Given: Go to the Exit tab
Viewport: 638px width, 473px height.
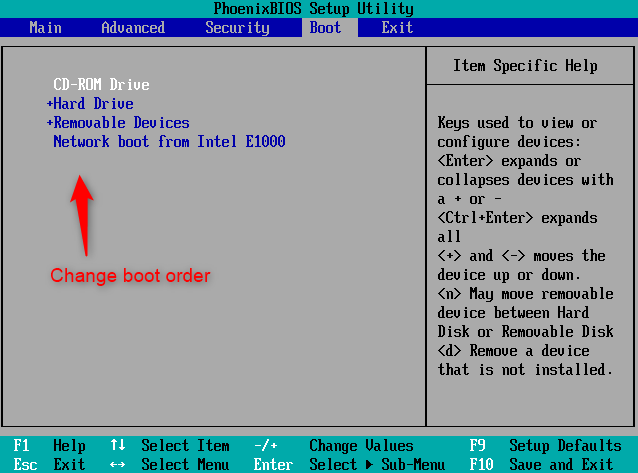Looking at the screenshot, I should [397, 28].
